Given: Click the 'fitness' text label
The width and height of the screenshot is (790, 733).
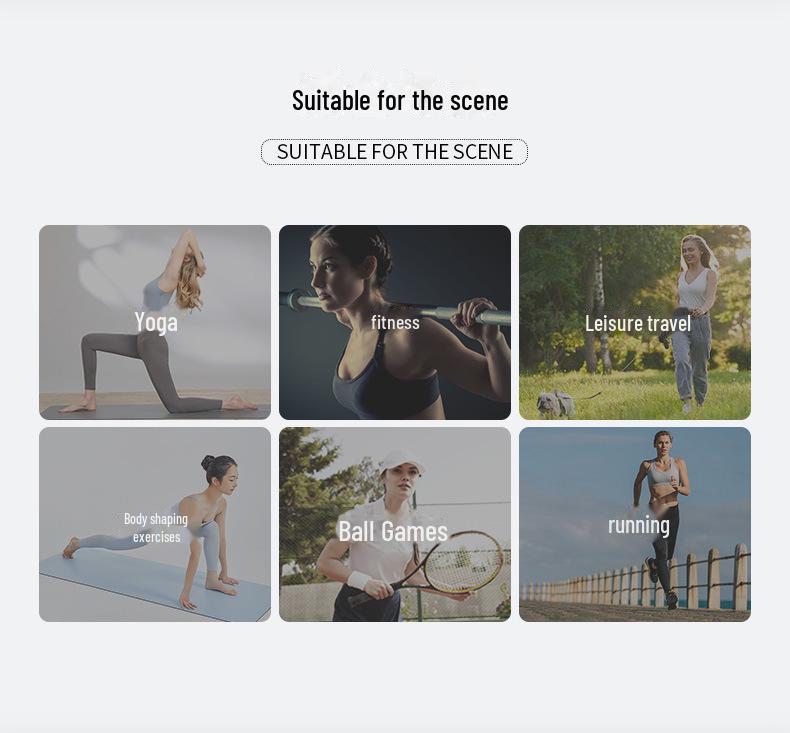Looking at the screenshot, I should click(x=395, y=322).
